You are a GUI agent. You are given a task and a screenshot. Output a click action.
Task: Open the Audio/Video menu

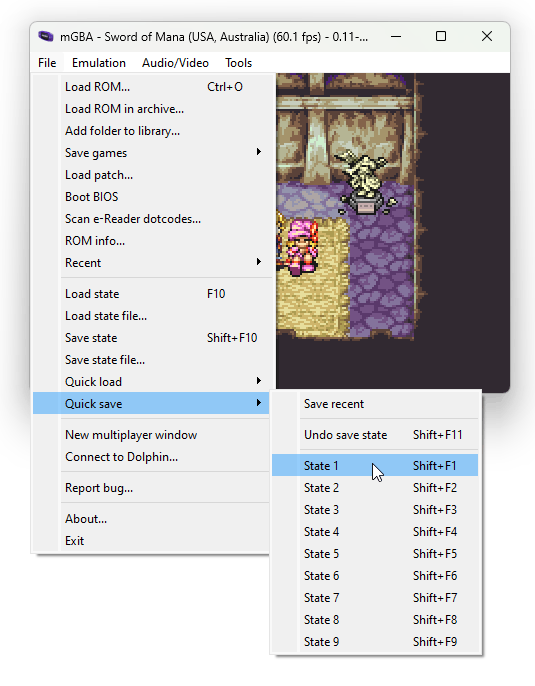(175, 63)
